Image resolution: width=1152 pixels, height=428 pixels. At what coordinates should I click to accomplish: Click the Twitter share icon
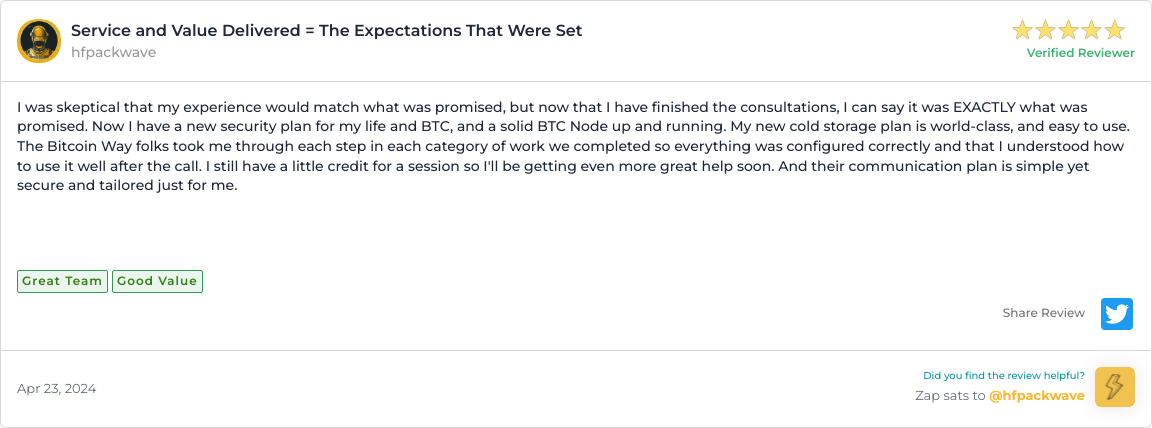point(1116,313)
